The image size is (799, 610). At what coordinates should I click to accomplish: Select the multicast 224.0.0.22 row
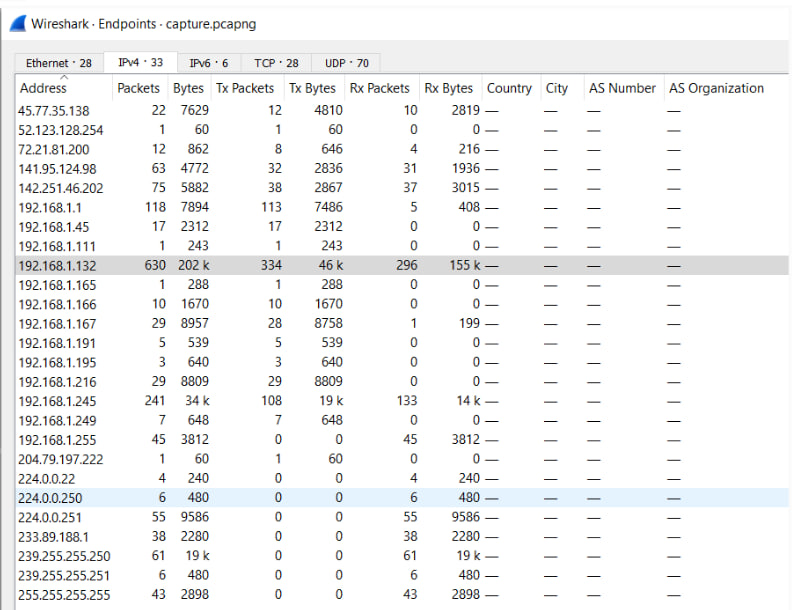pos(402,479)
